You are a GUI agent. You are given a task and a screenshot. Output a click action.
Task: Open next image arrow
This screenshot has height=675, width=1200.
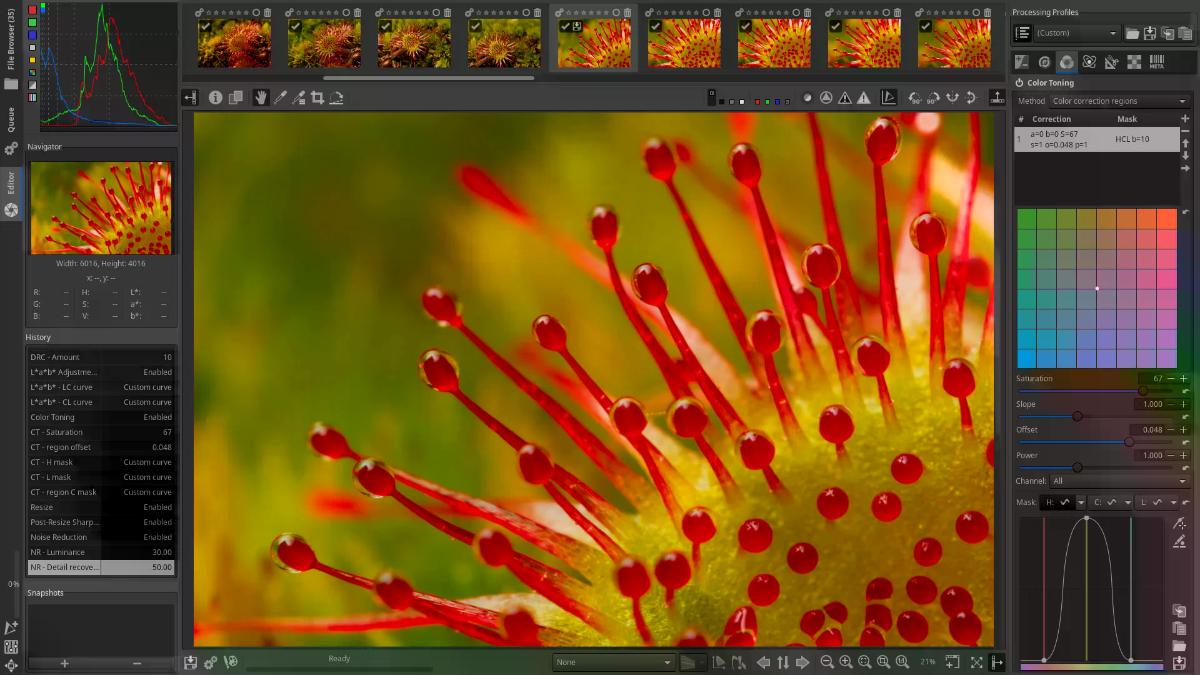[x=802, y=662]
